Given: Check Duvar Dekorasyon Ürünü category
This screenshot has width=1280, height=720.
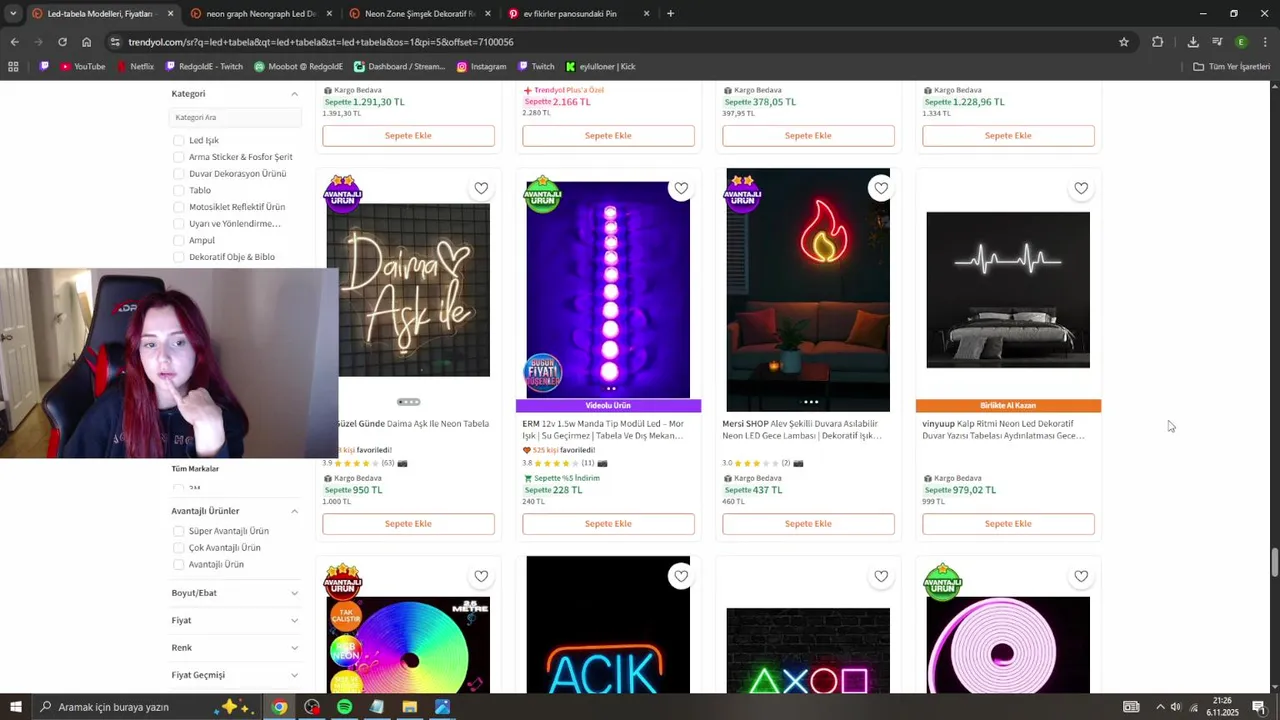Looking at the screenshot, I should (178, 174).
